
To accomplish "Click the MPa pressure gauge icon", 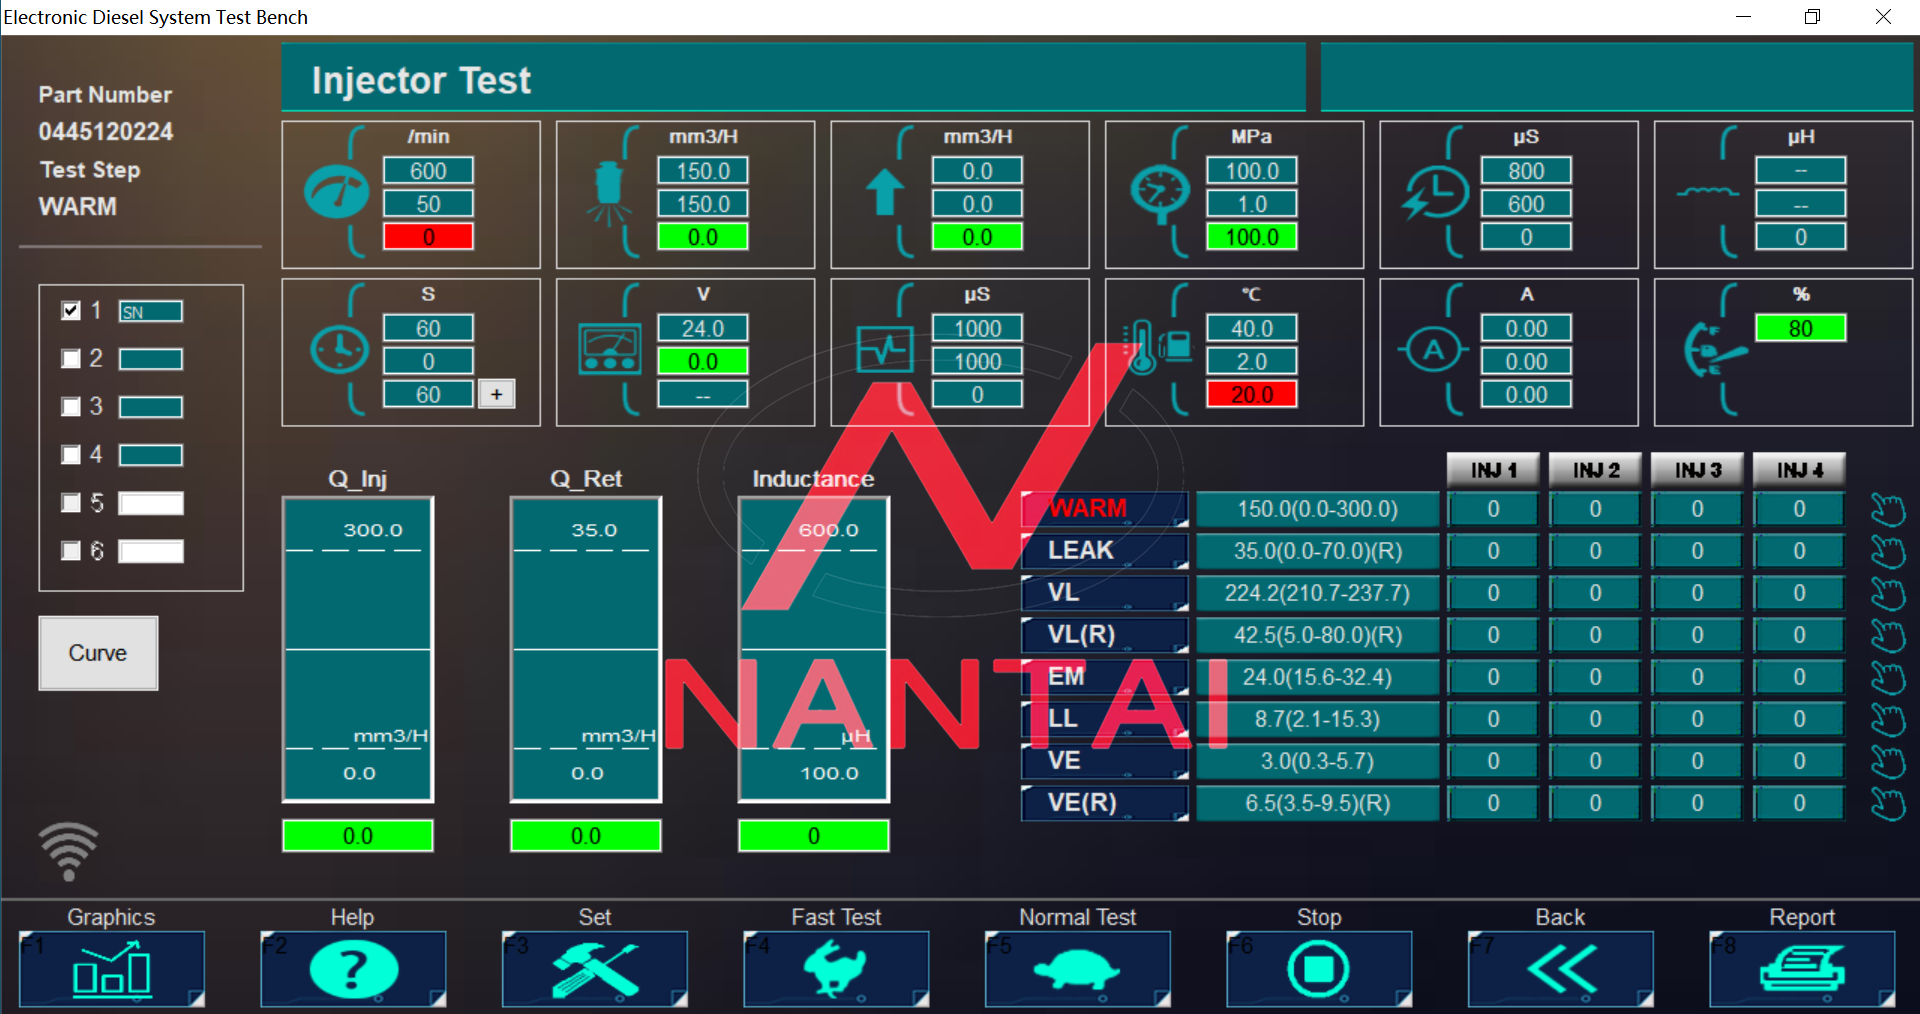I will (1160, 193).
